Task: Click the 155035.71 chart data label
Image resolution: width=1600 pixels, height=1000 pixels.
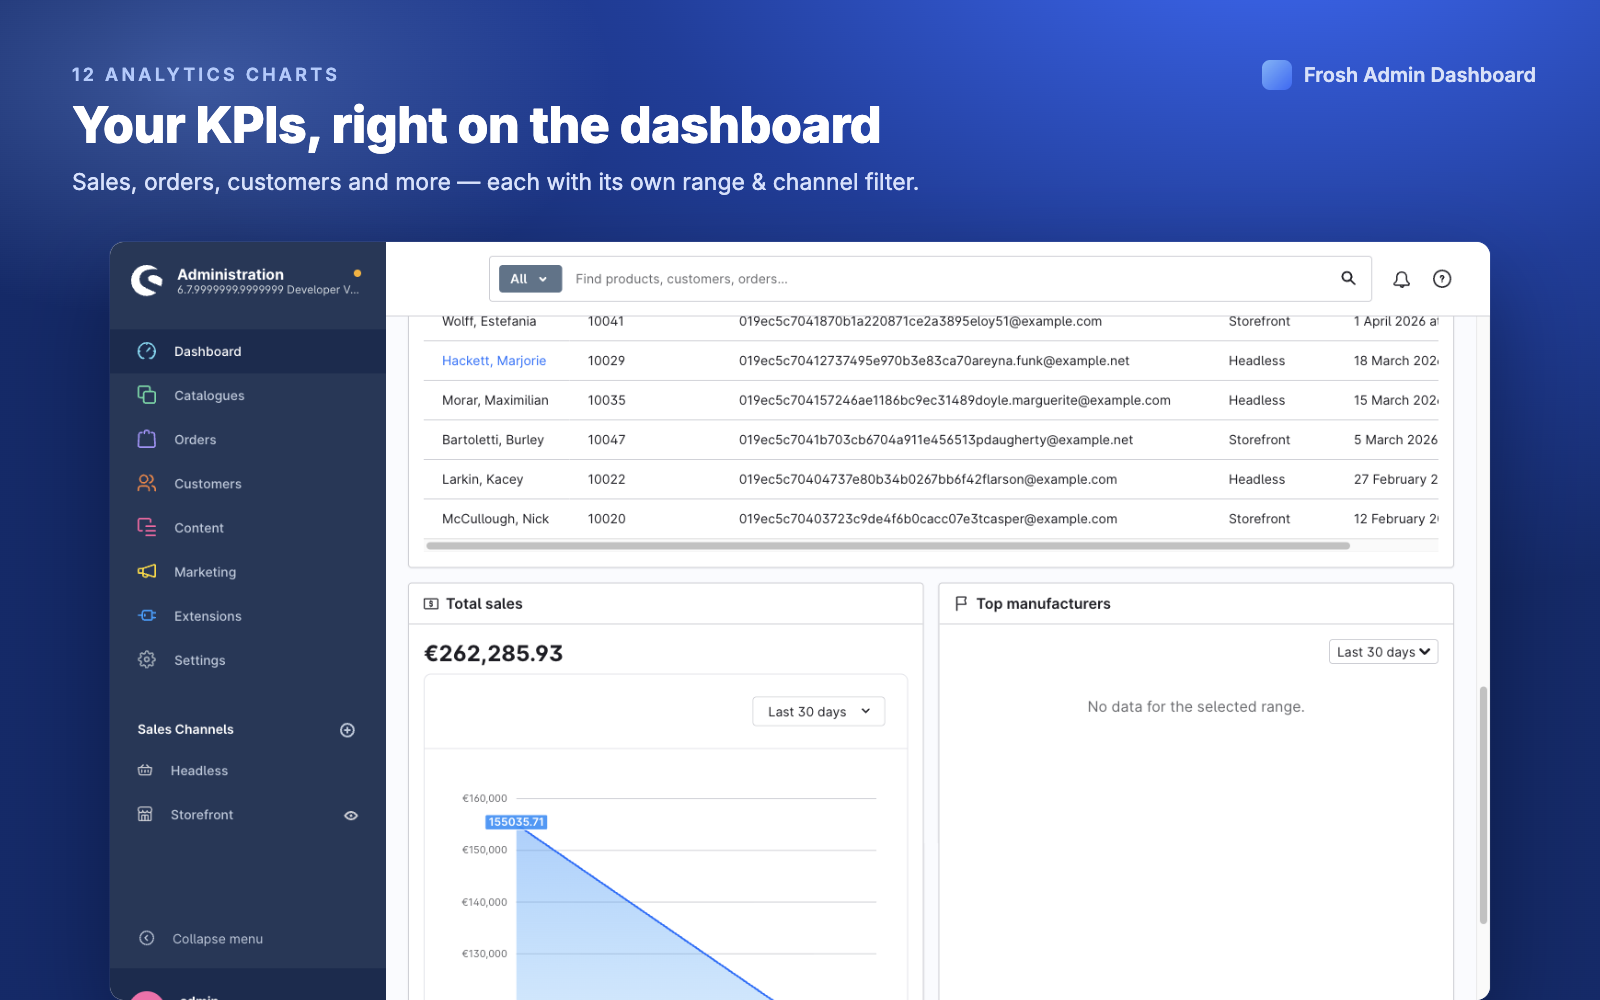Action: [516, 822]
